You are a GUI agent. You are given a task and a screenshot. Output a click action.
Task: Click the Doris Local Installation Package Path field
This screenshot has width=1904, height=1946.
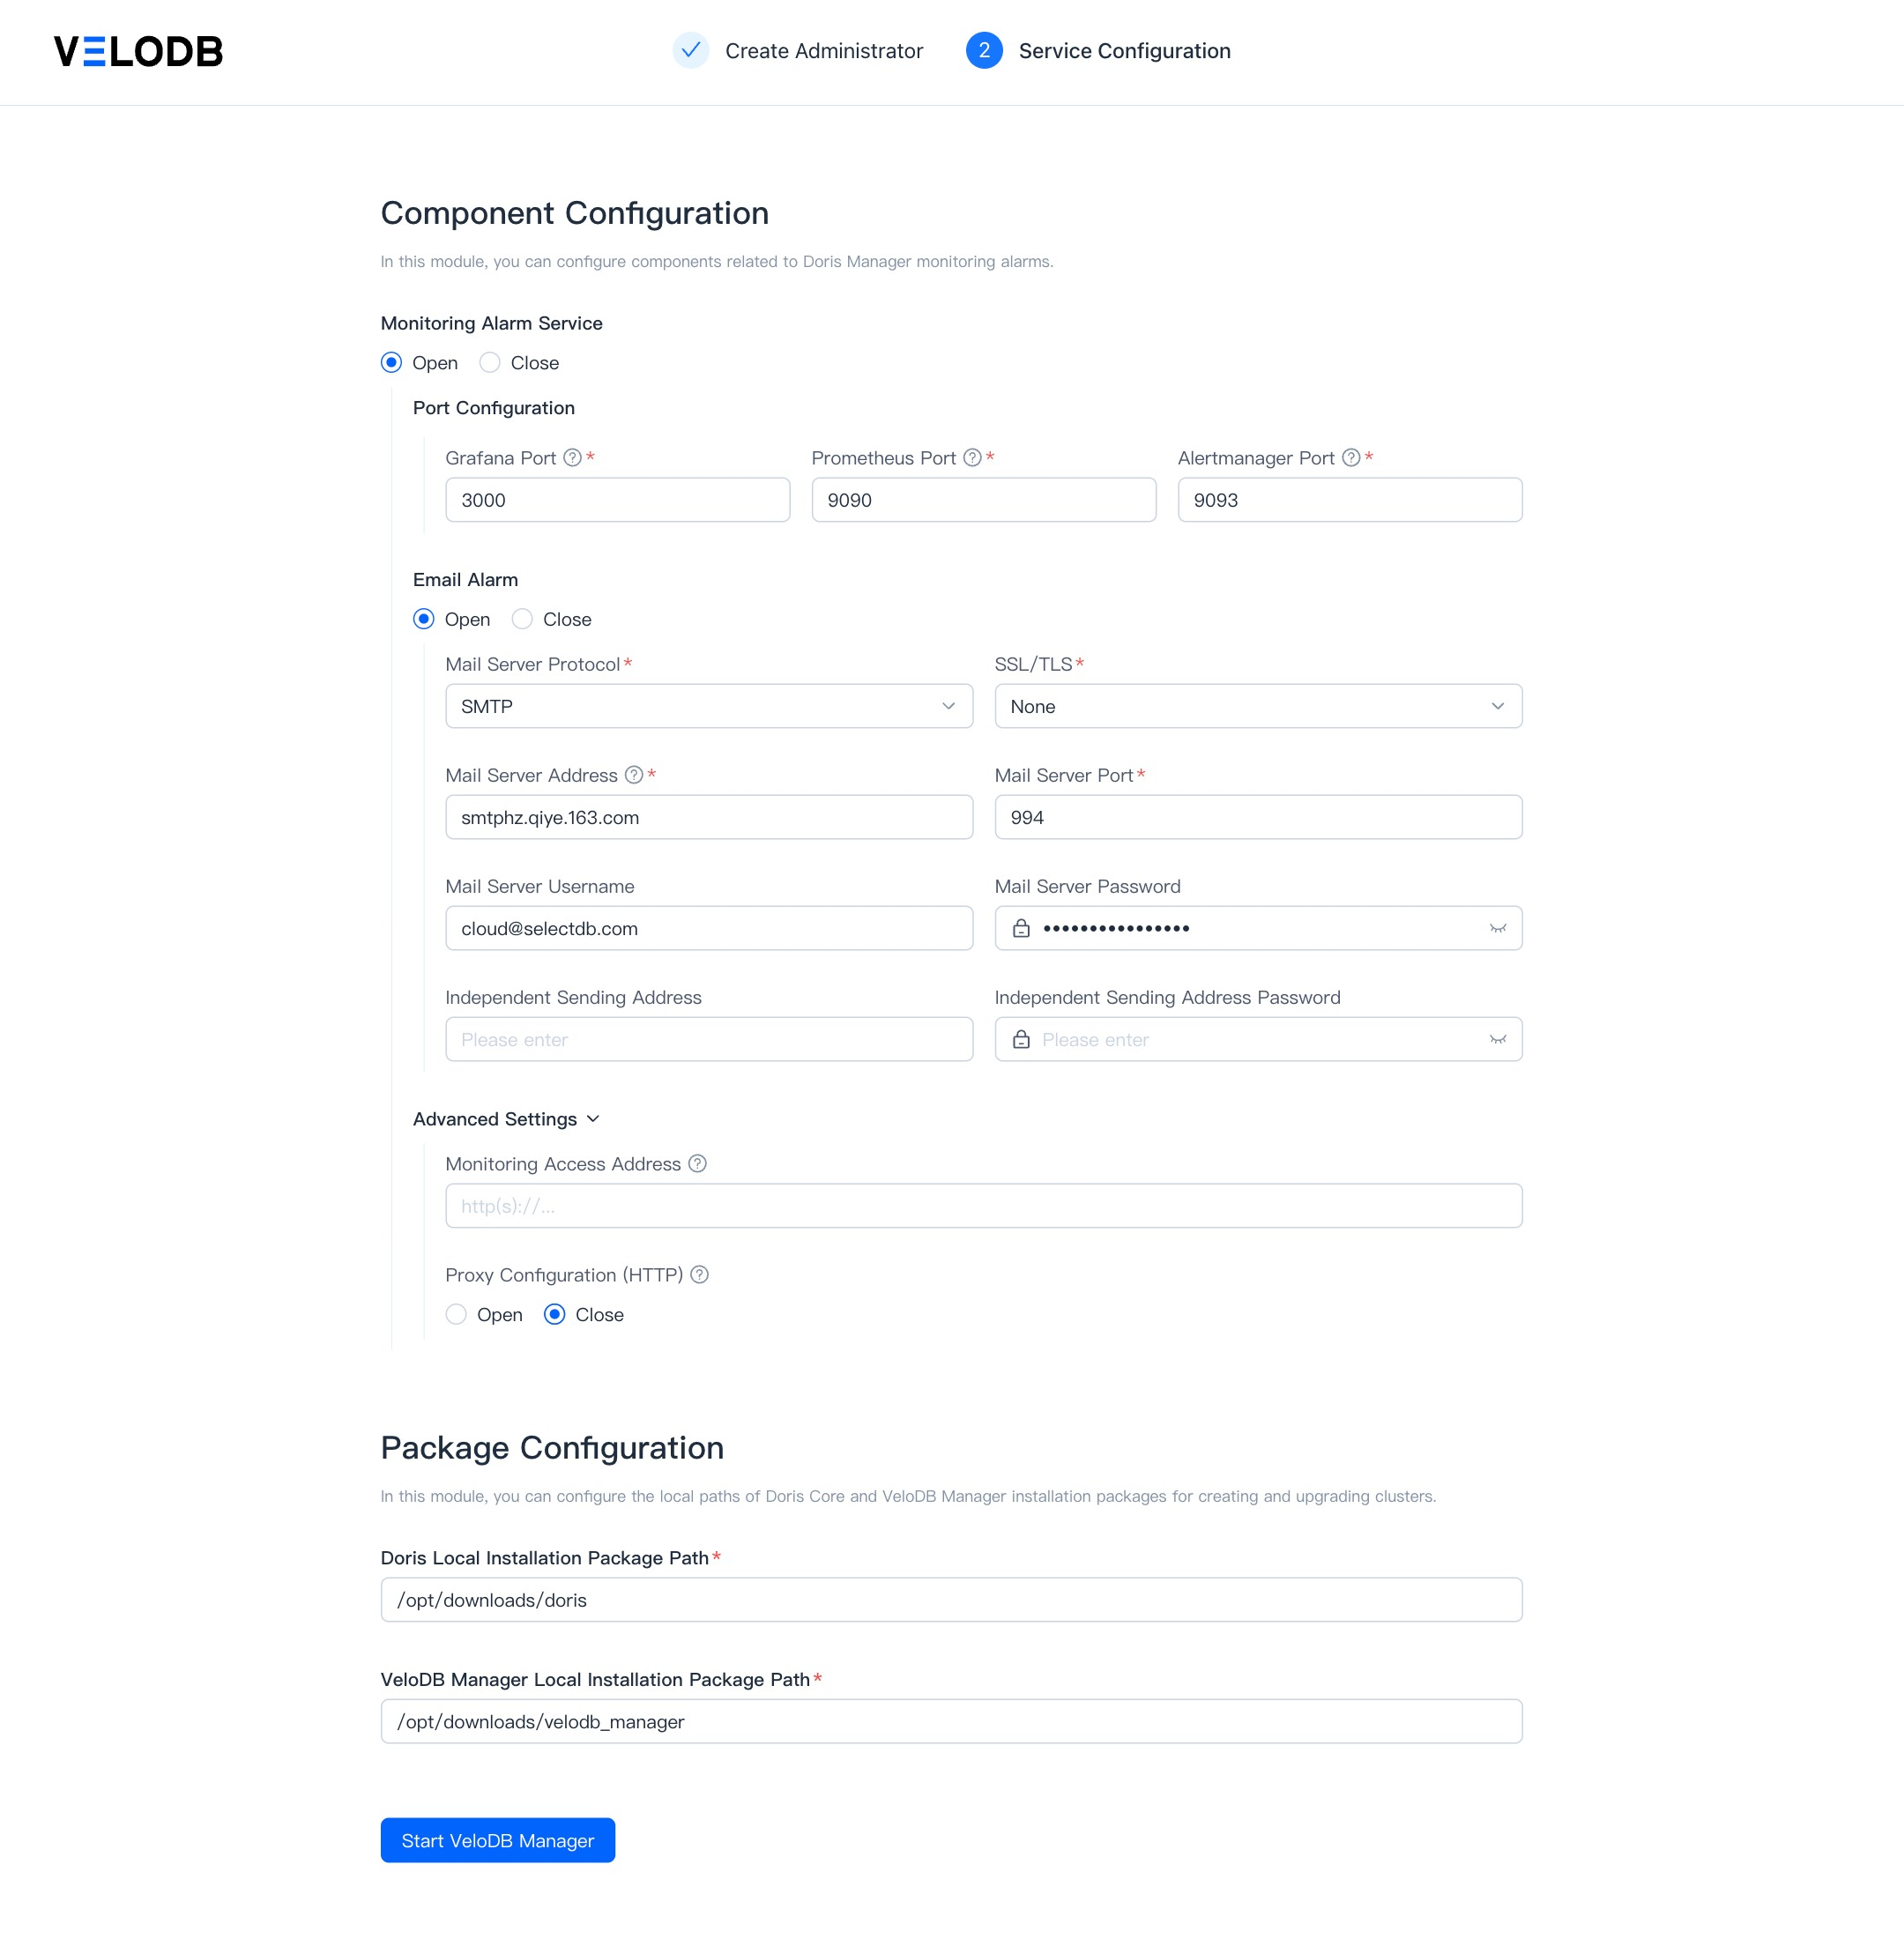click(x=951, y=1601)
